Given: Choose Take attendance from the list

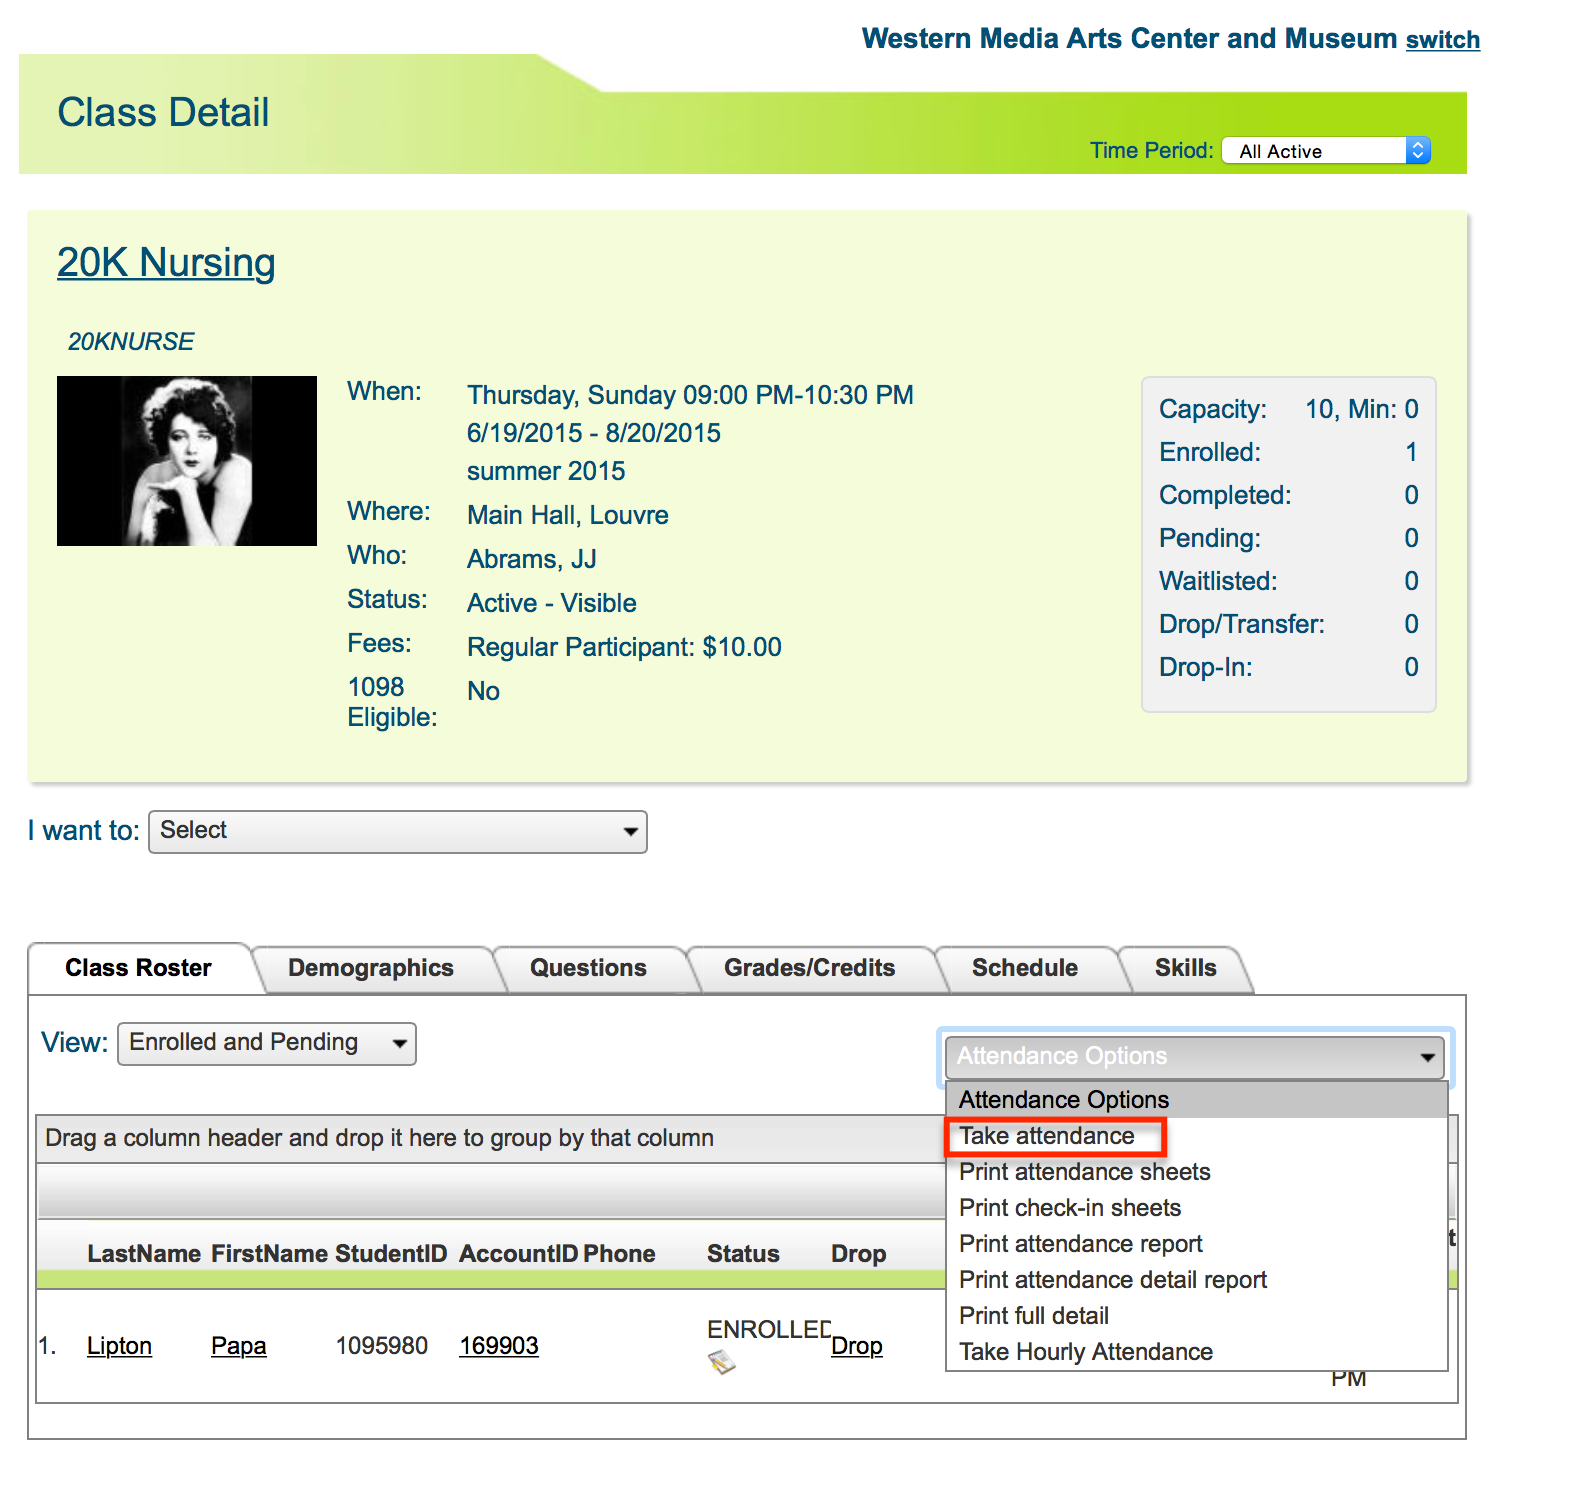Looking at the screenshot, I should pos(1047,1136).
